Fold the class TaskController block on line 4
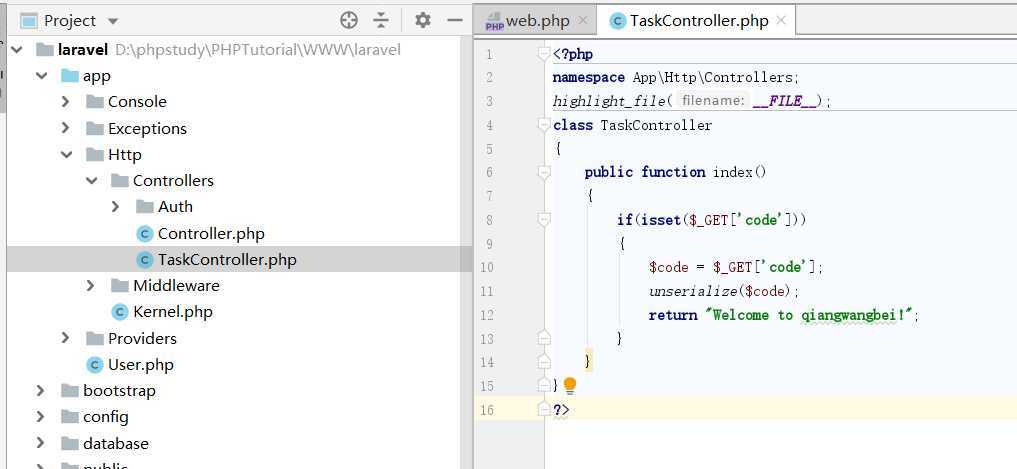 coord(544,125)
